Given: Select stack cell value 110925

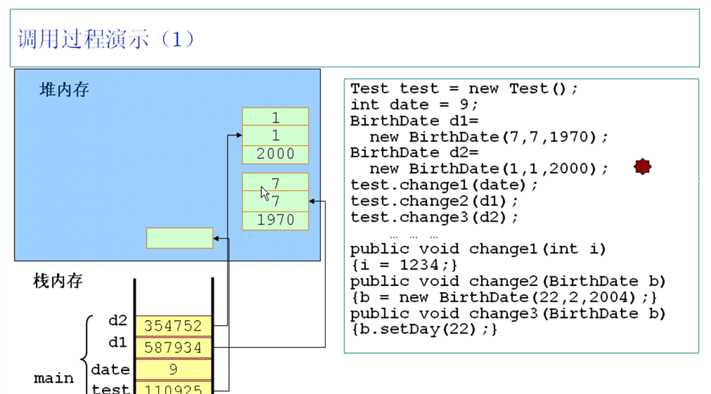Looking at the screenshot, I should click(x=173, y=388).
